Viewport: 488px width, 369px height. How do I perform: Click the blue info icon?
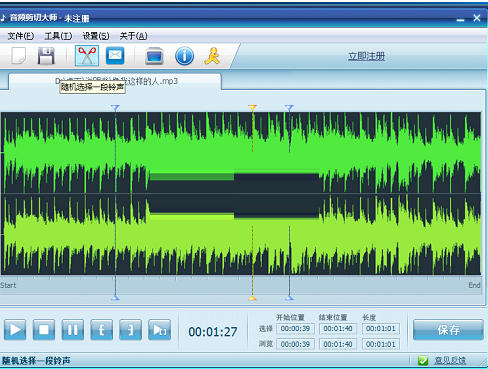coord(184,56)
